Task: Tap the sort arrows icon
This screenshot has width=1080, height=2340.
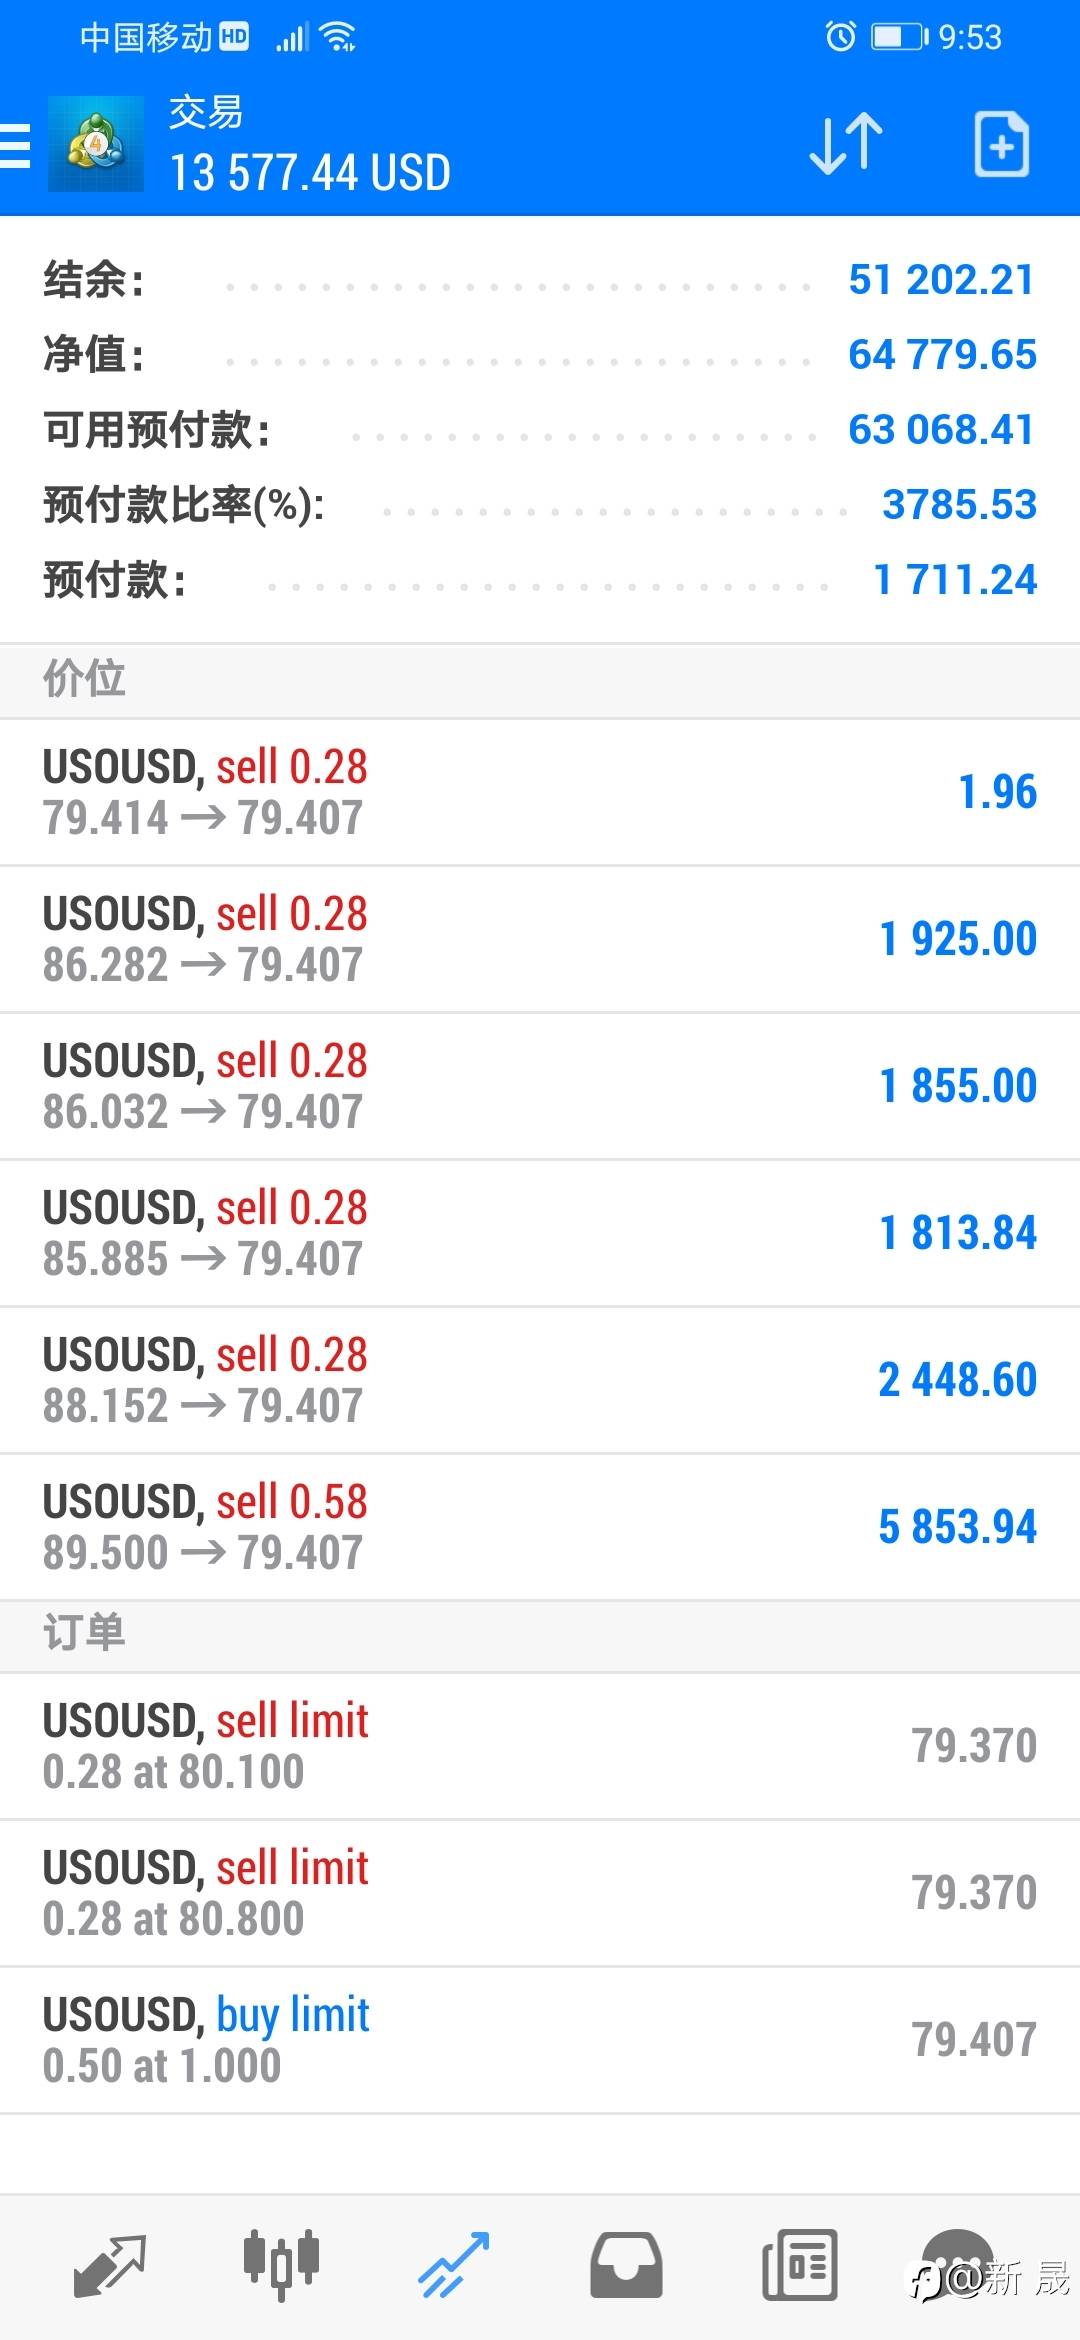Action: 846,144
